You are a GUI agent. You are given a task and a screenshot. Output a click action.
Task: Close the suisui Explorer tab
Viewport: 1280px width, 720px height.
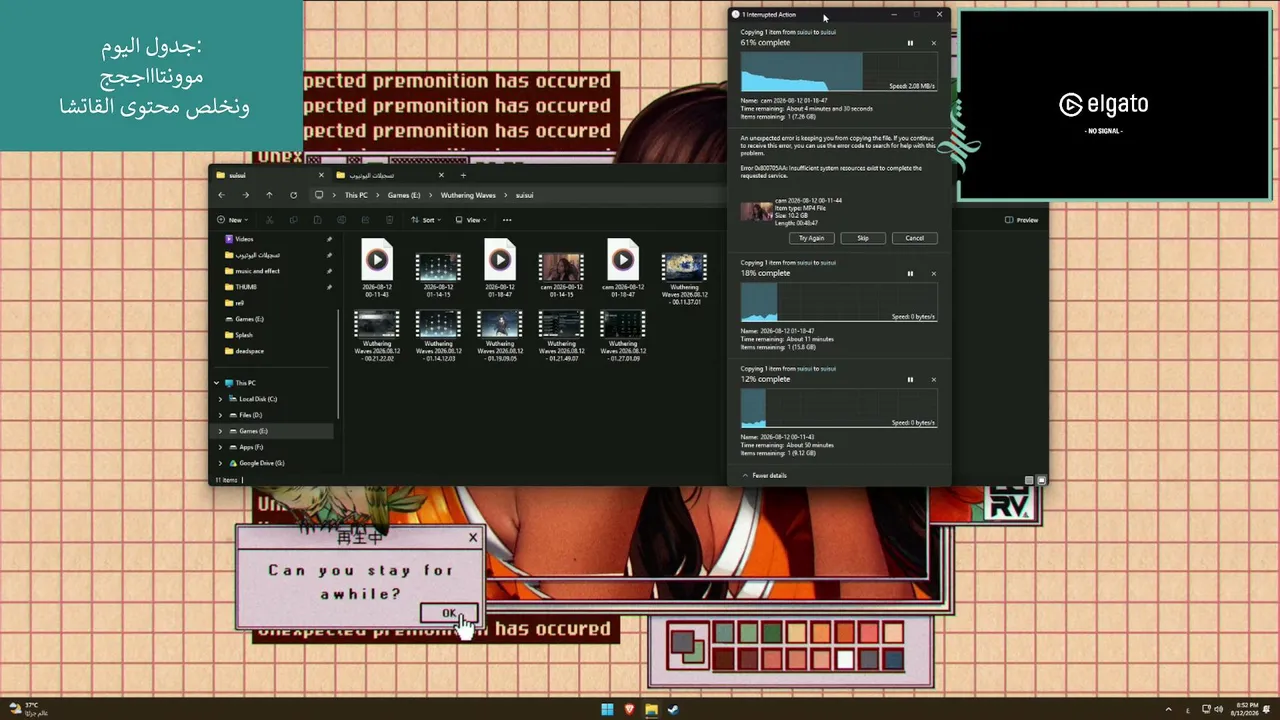coord(321,175)
